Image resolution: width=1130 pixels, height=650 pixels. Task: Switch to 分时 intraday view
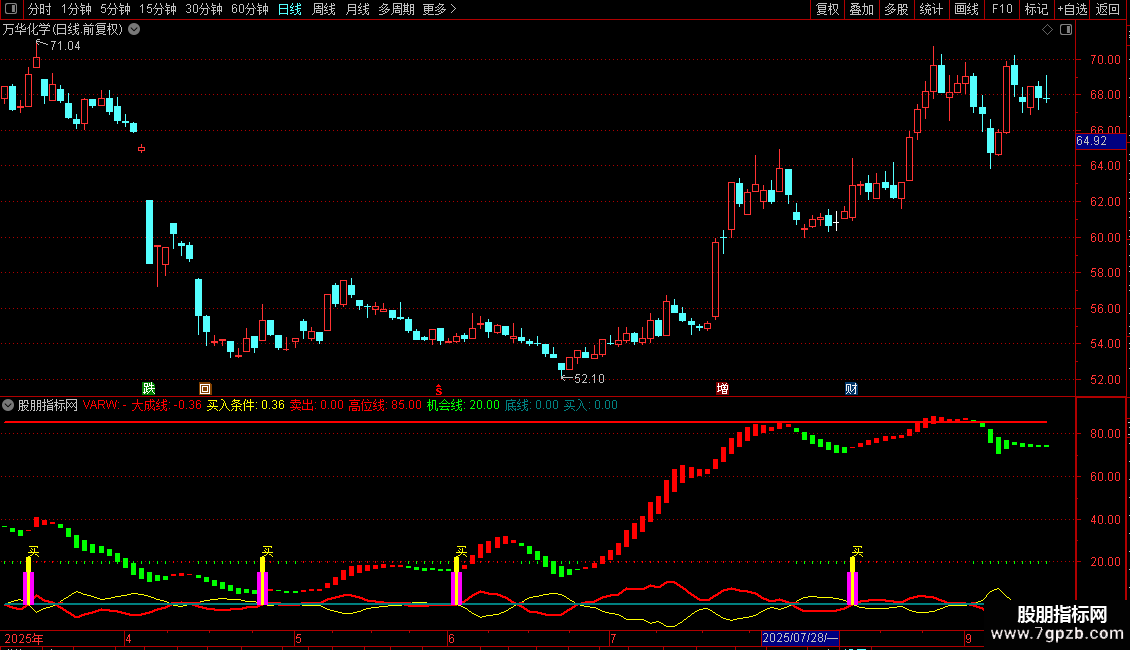pyautogui.click(x=40, y=9)
